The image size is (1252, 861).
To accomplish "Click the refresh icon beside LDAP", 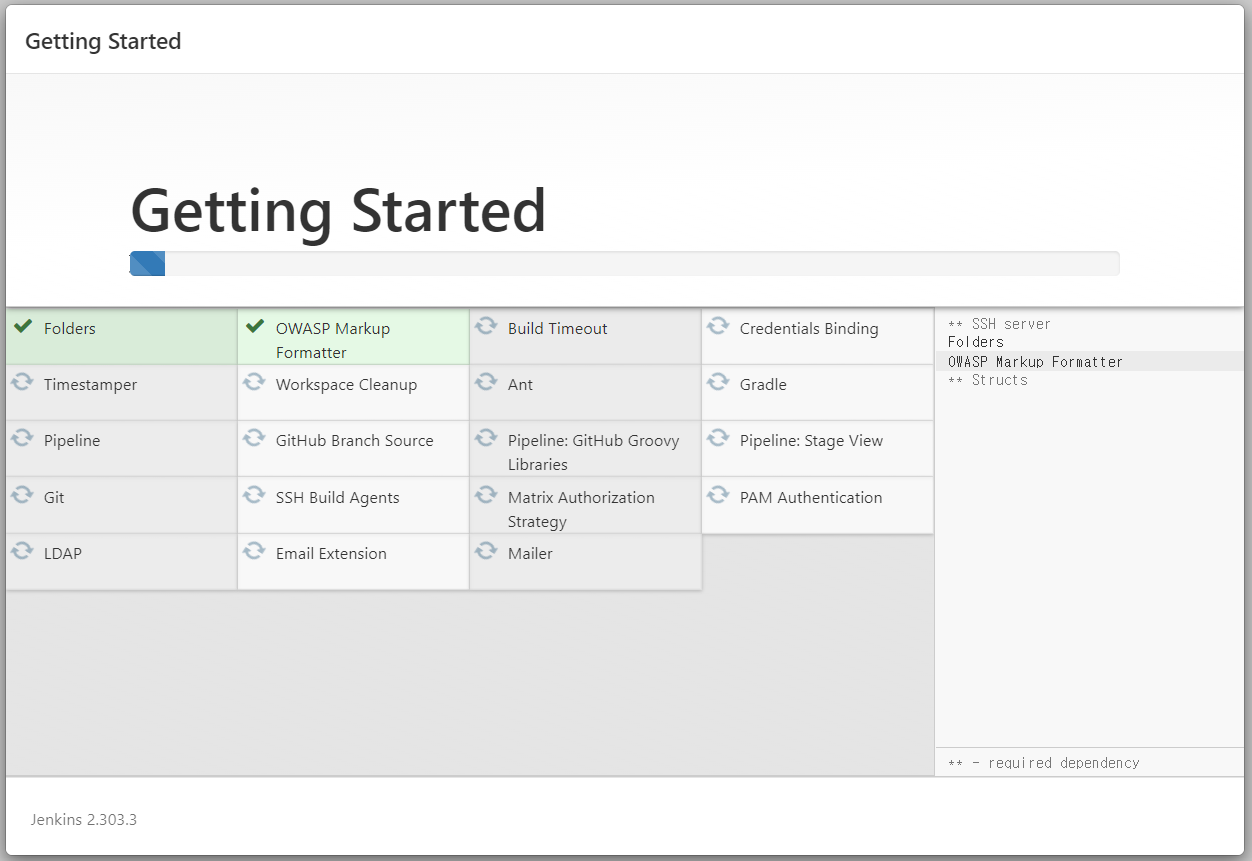I will tap(22, 551).
